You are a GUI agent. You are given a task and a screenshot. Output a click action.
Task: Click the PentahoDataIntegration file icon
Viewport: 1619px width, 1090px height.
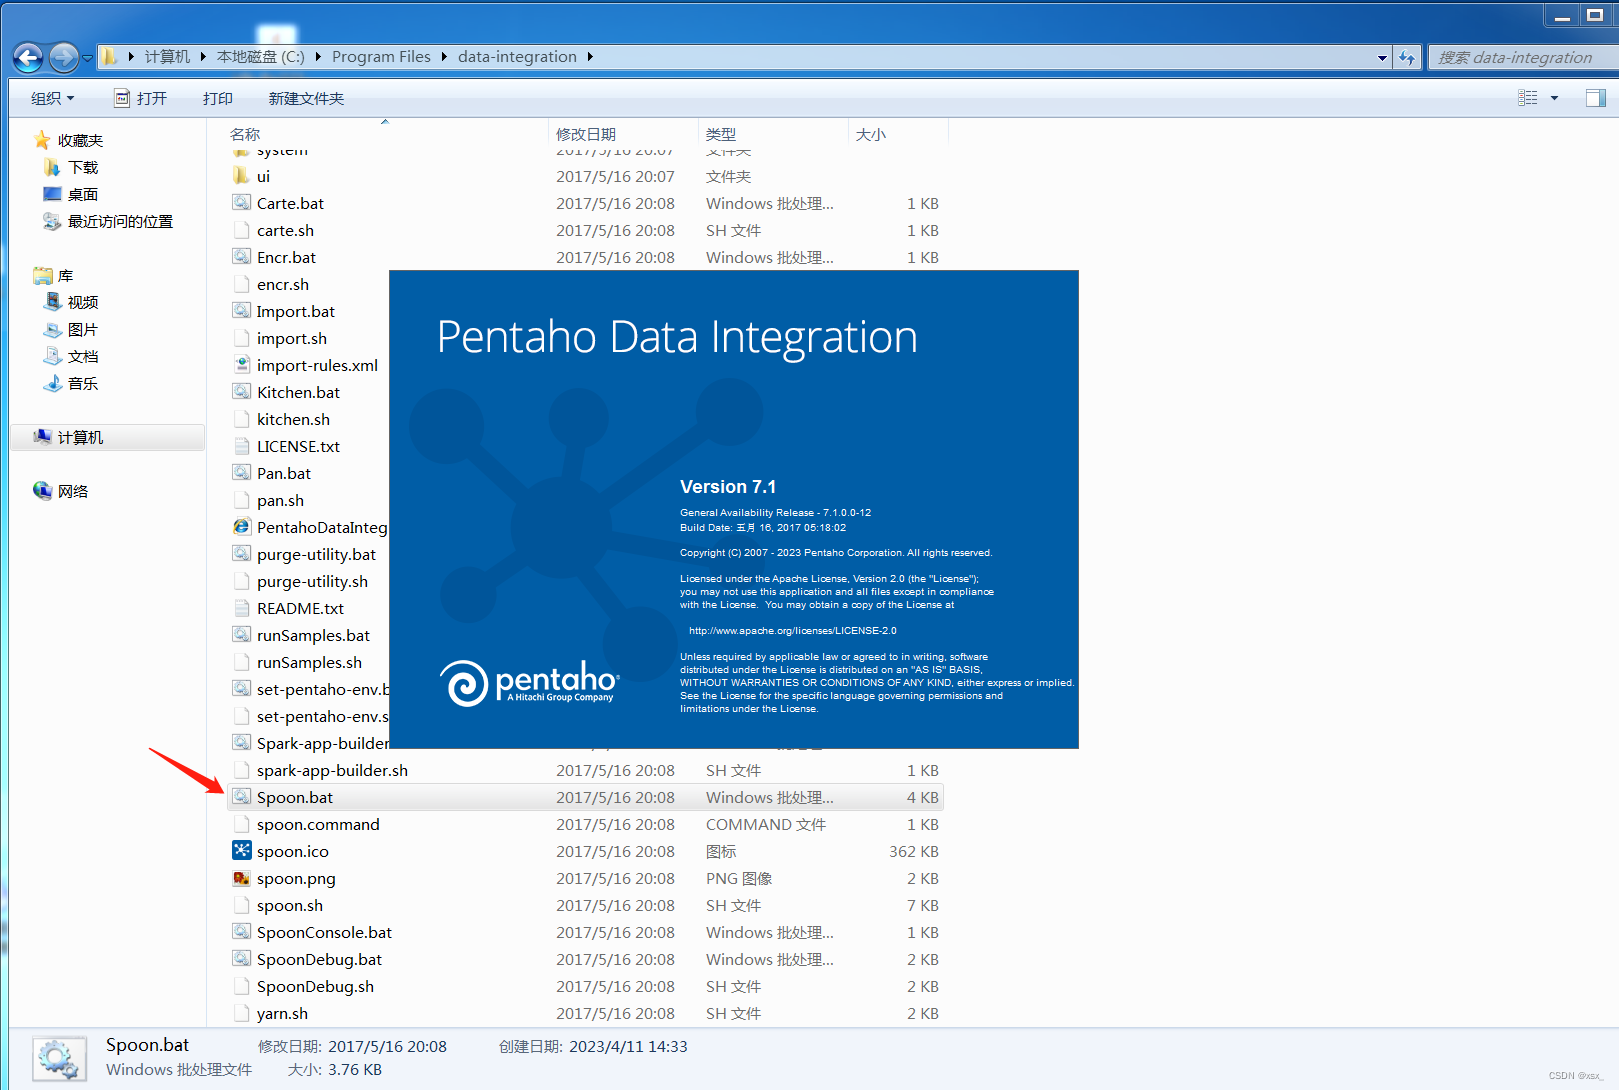click(242, 527)
